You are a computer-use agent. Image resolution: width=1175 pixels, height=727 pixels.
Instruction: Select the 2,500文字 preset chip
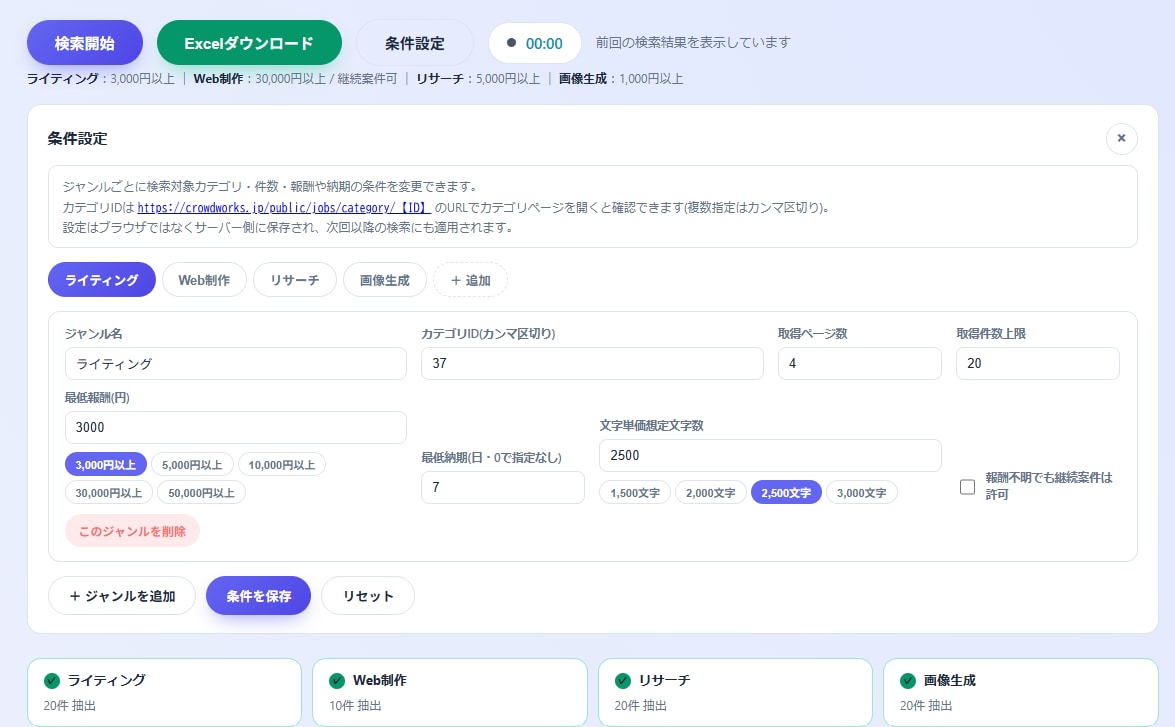tap(786, 492)
